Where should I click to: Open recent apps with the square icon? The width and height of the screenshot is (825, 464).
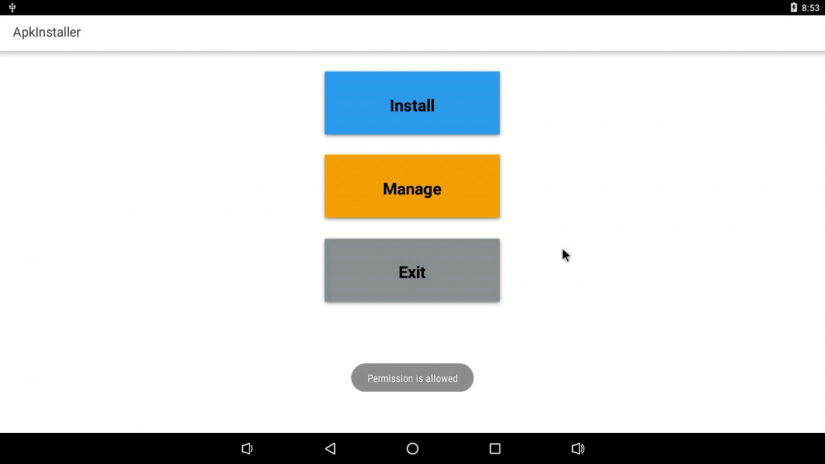point(495,449)
